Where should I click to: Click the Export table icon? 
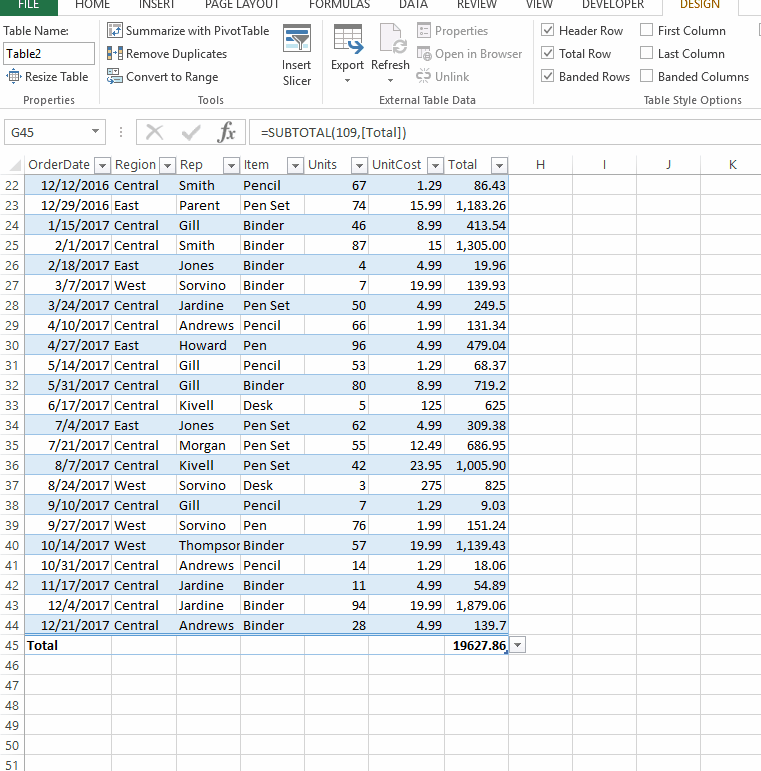348,39
